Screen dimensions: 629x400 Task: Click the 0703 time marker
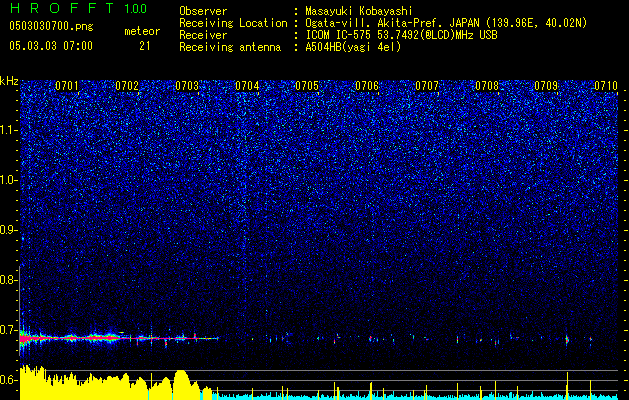point(187,86)
